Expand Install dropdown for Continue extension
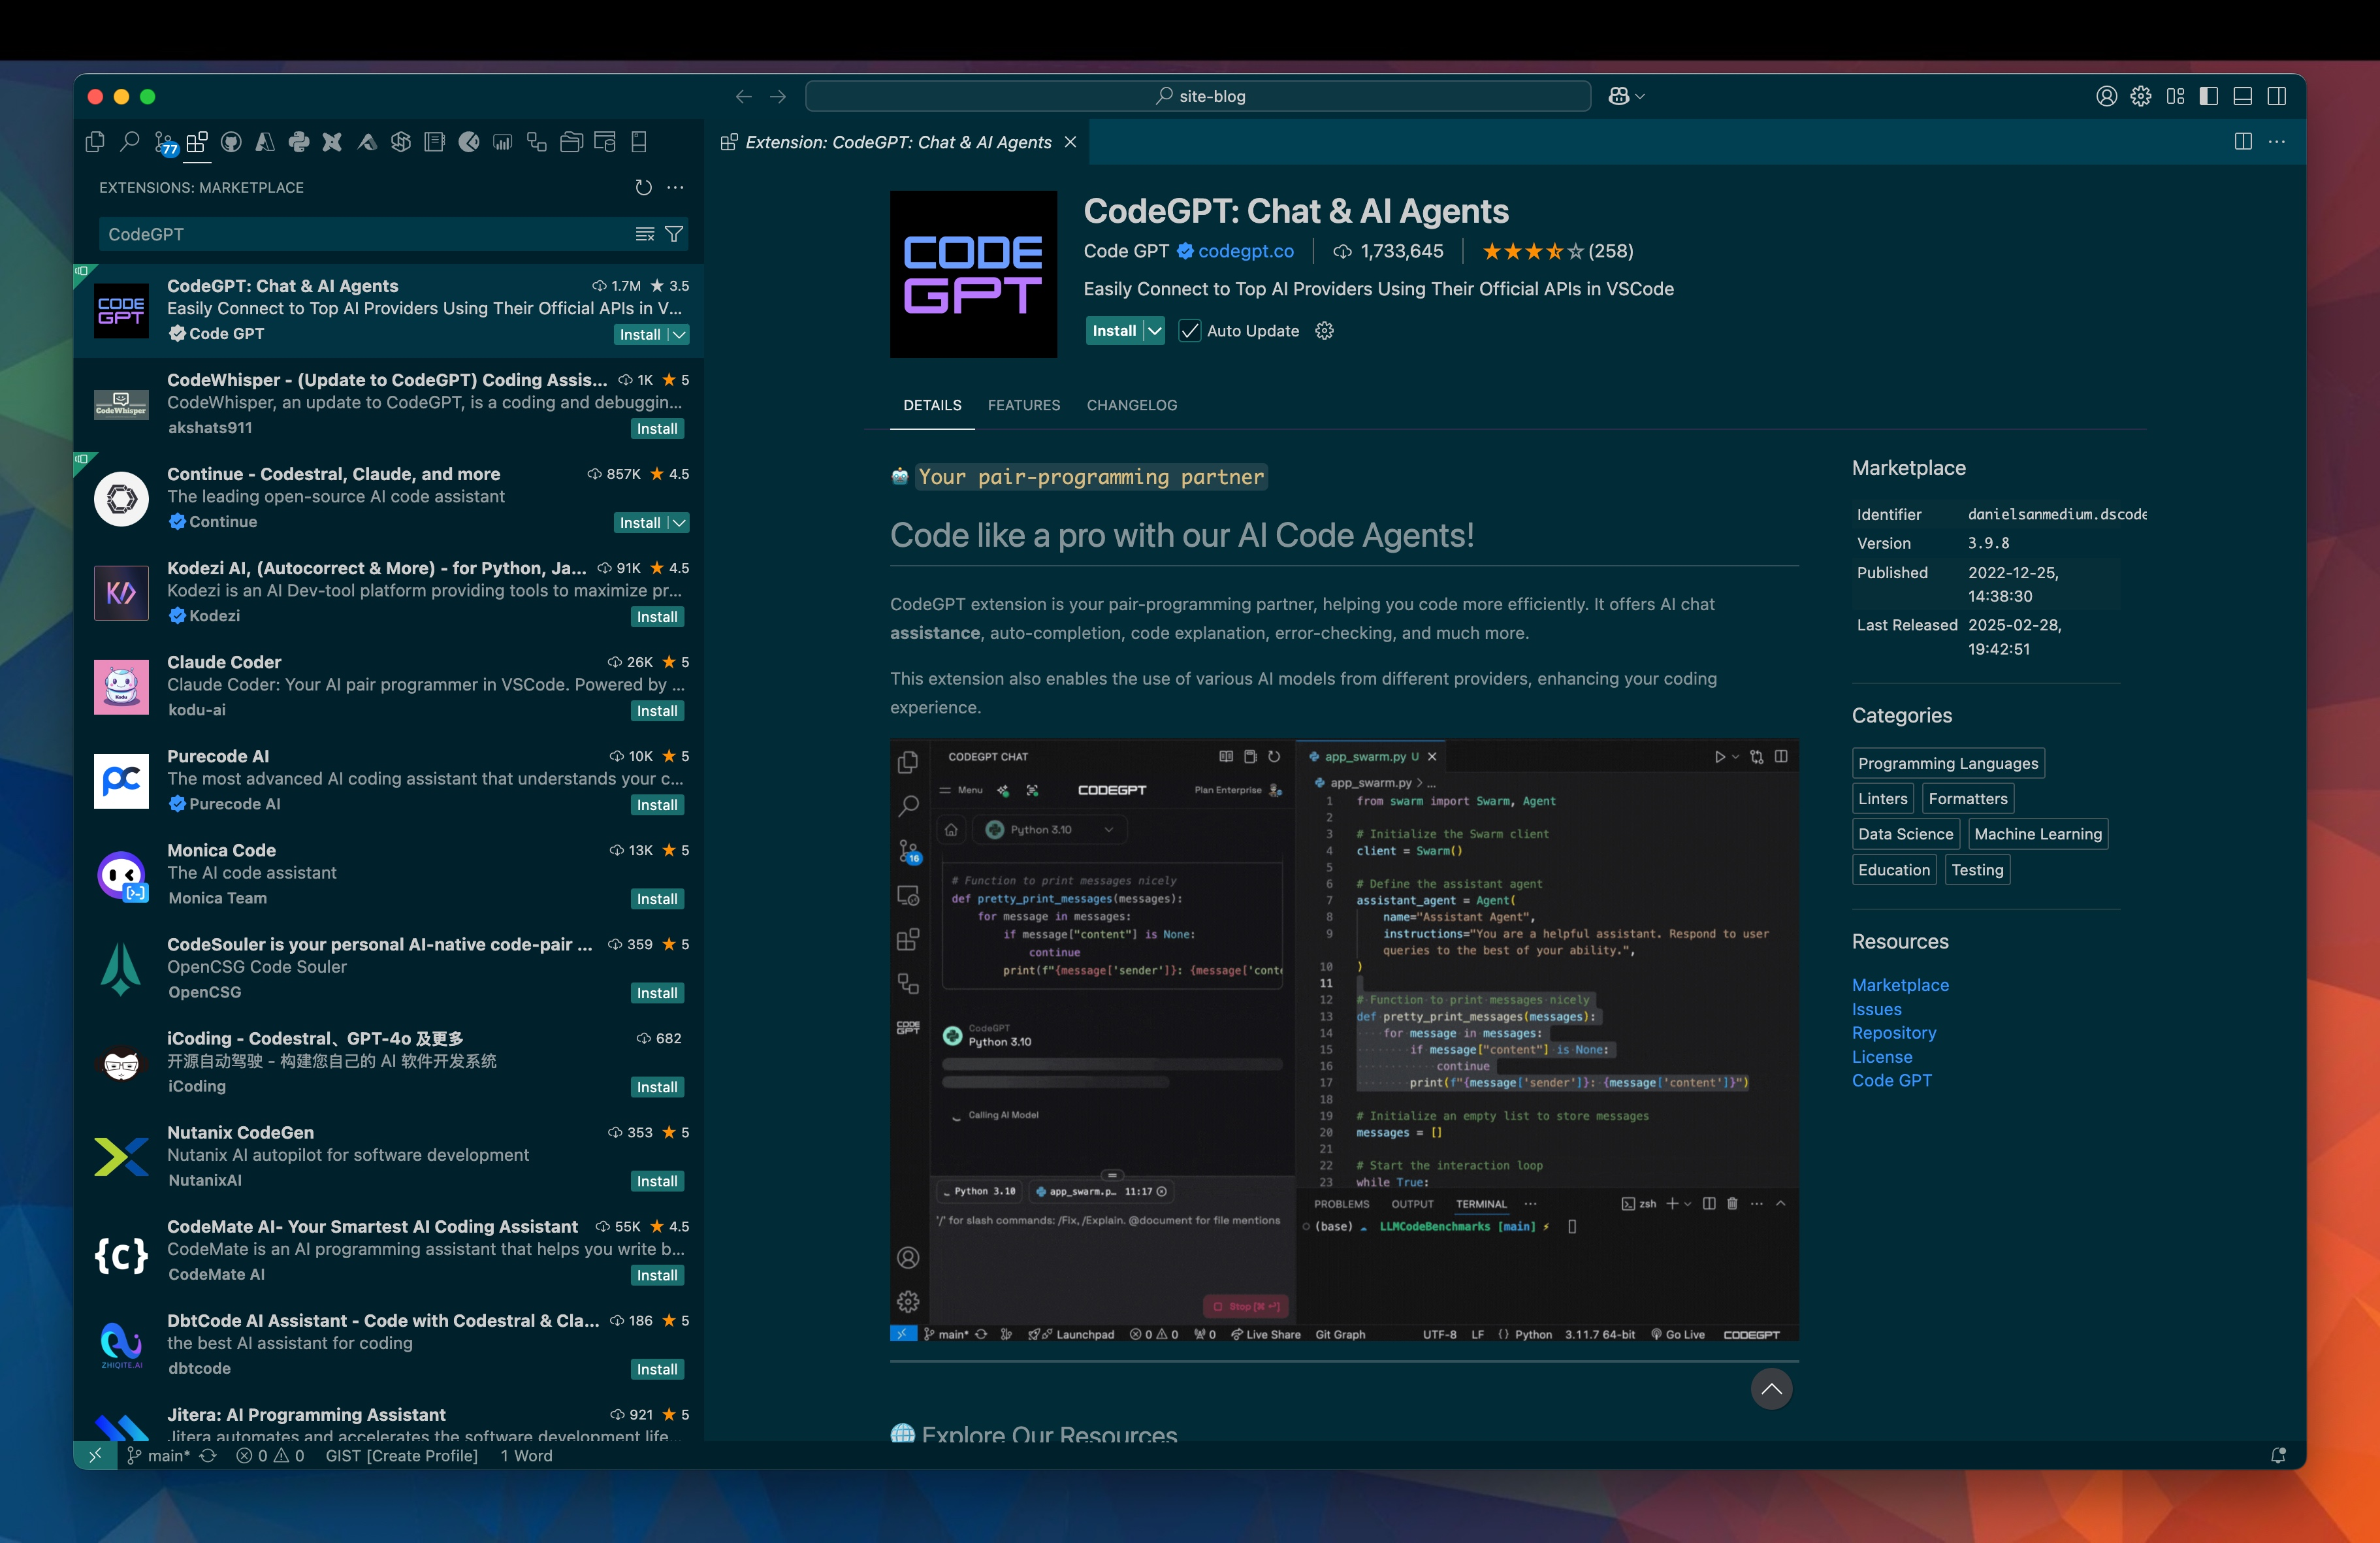The width and height of the screenshot is (2380, 1543). click(679, 523)
